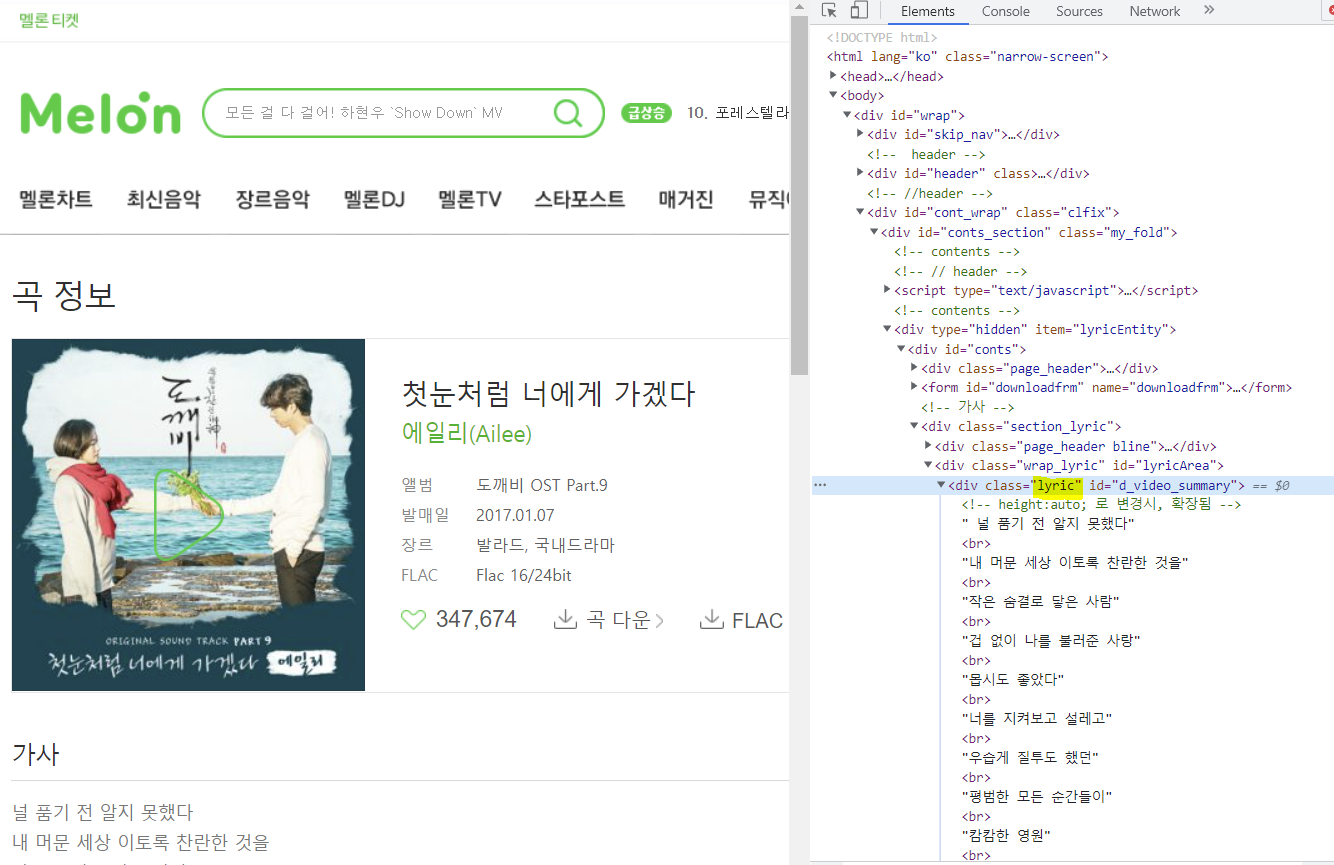This screenshot has width=1334, height=865.
Task: Expand the div id="skip_nav" node
Action: coord(860,134)
